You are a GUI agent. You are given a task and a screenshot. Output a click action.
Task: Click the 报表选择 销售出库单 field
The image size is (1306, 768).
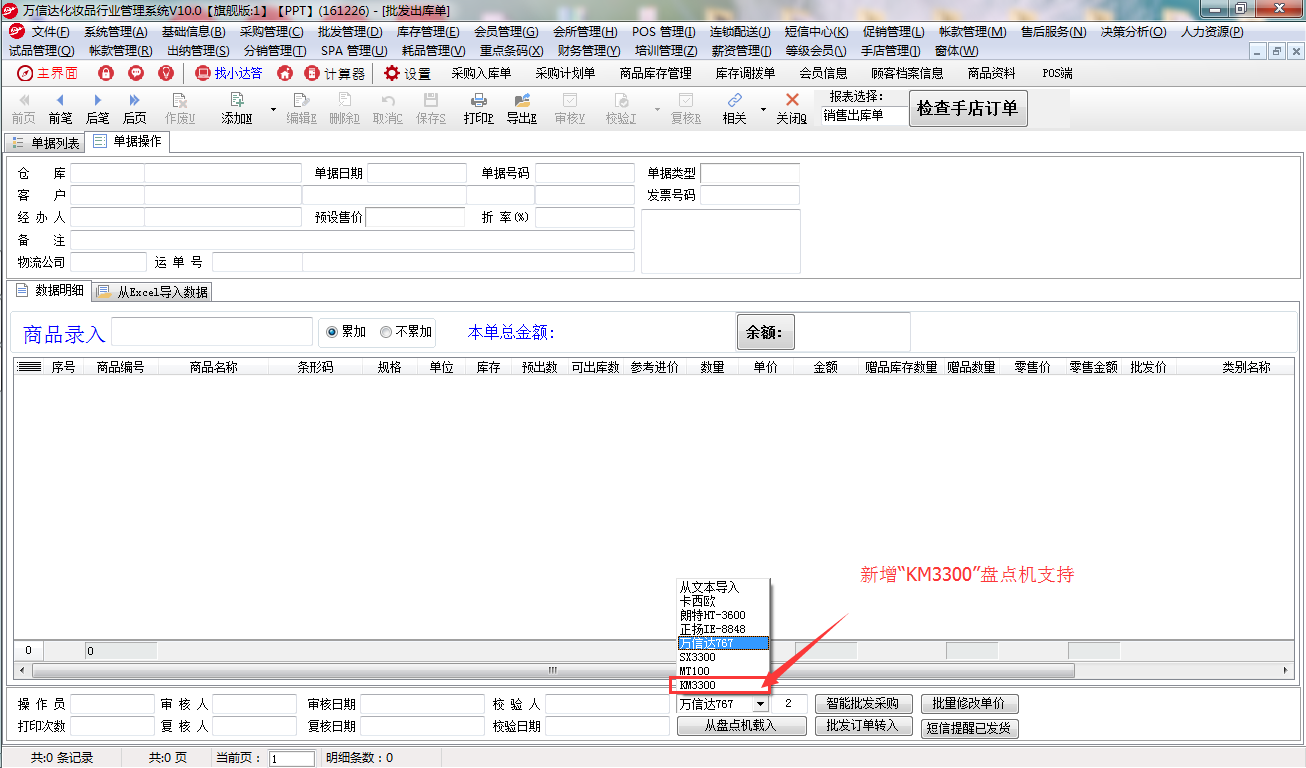tap(864, 115)
